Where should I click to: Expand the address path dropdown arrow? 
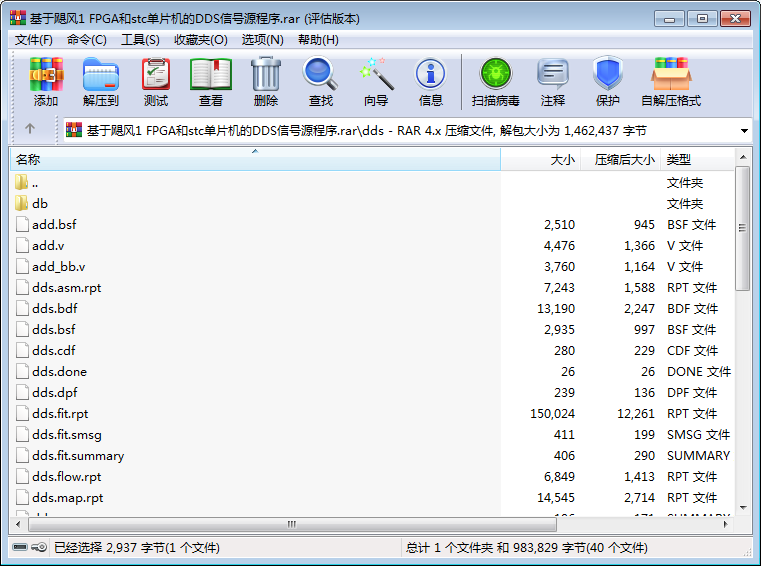pyautogui.click(x=745, y=131)
